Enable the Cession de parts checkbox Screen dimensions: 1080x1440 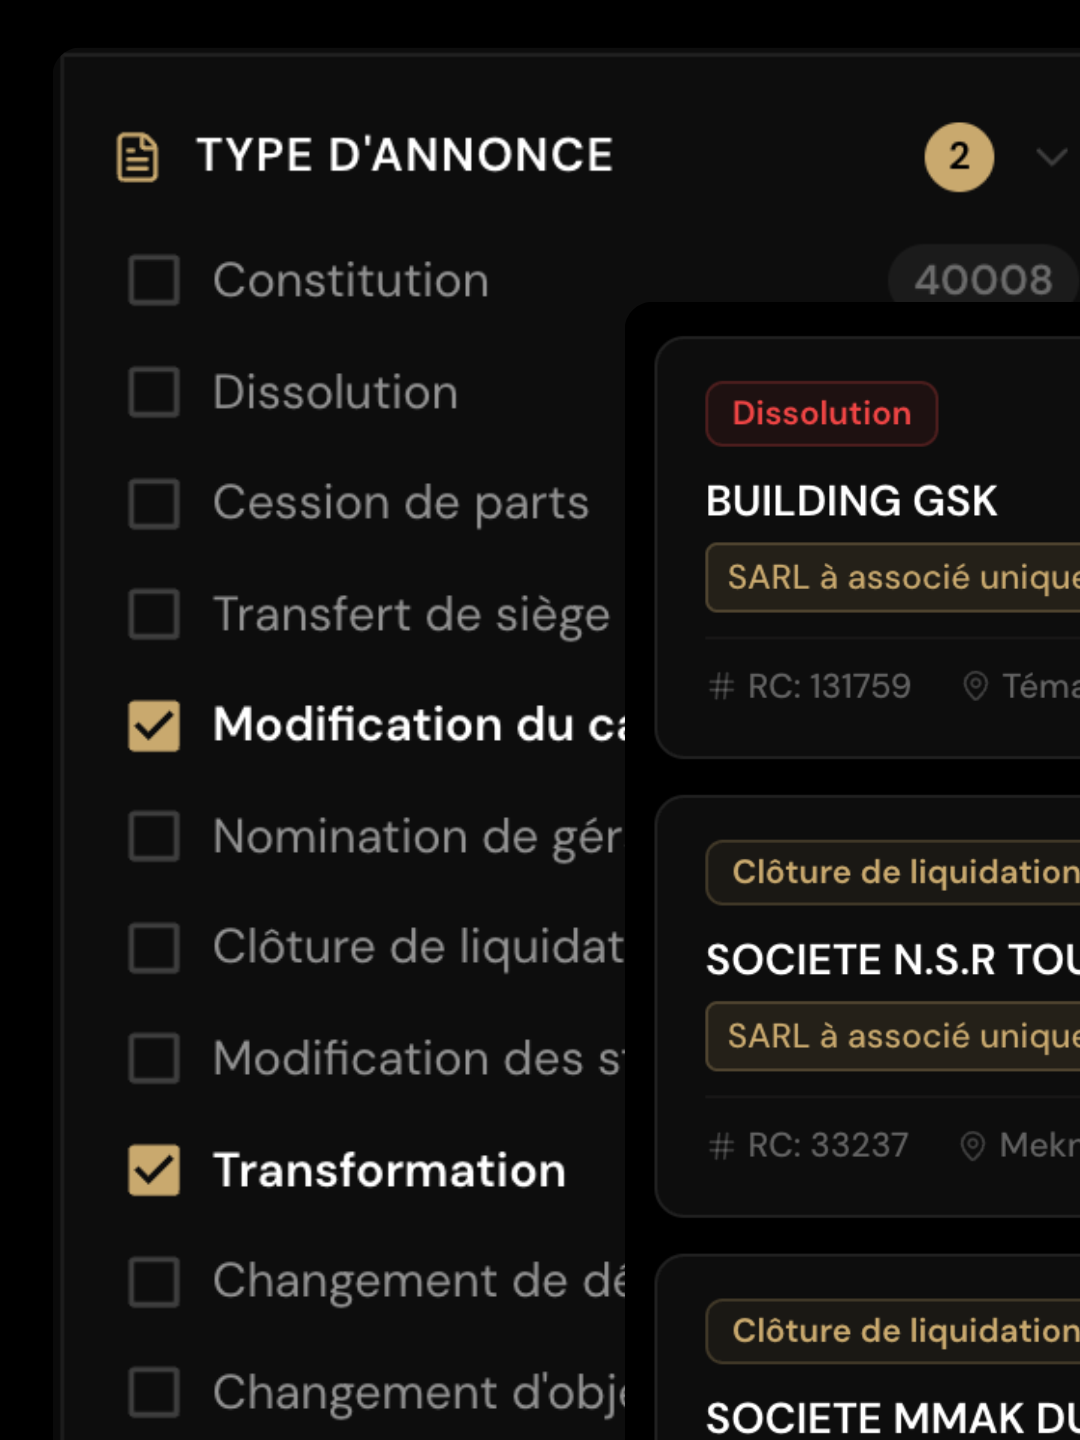[153, 505]
